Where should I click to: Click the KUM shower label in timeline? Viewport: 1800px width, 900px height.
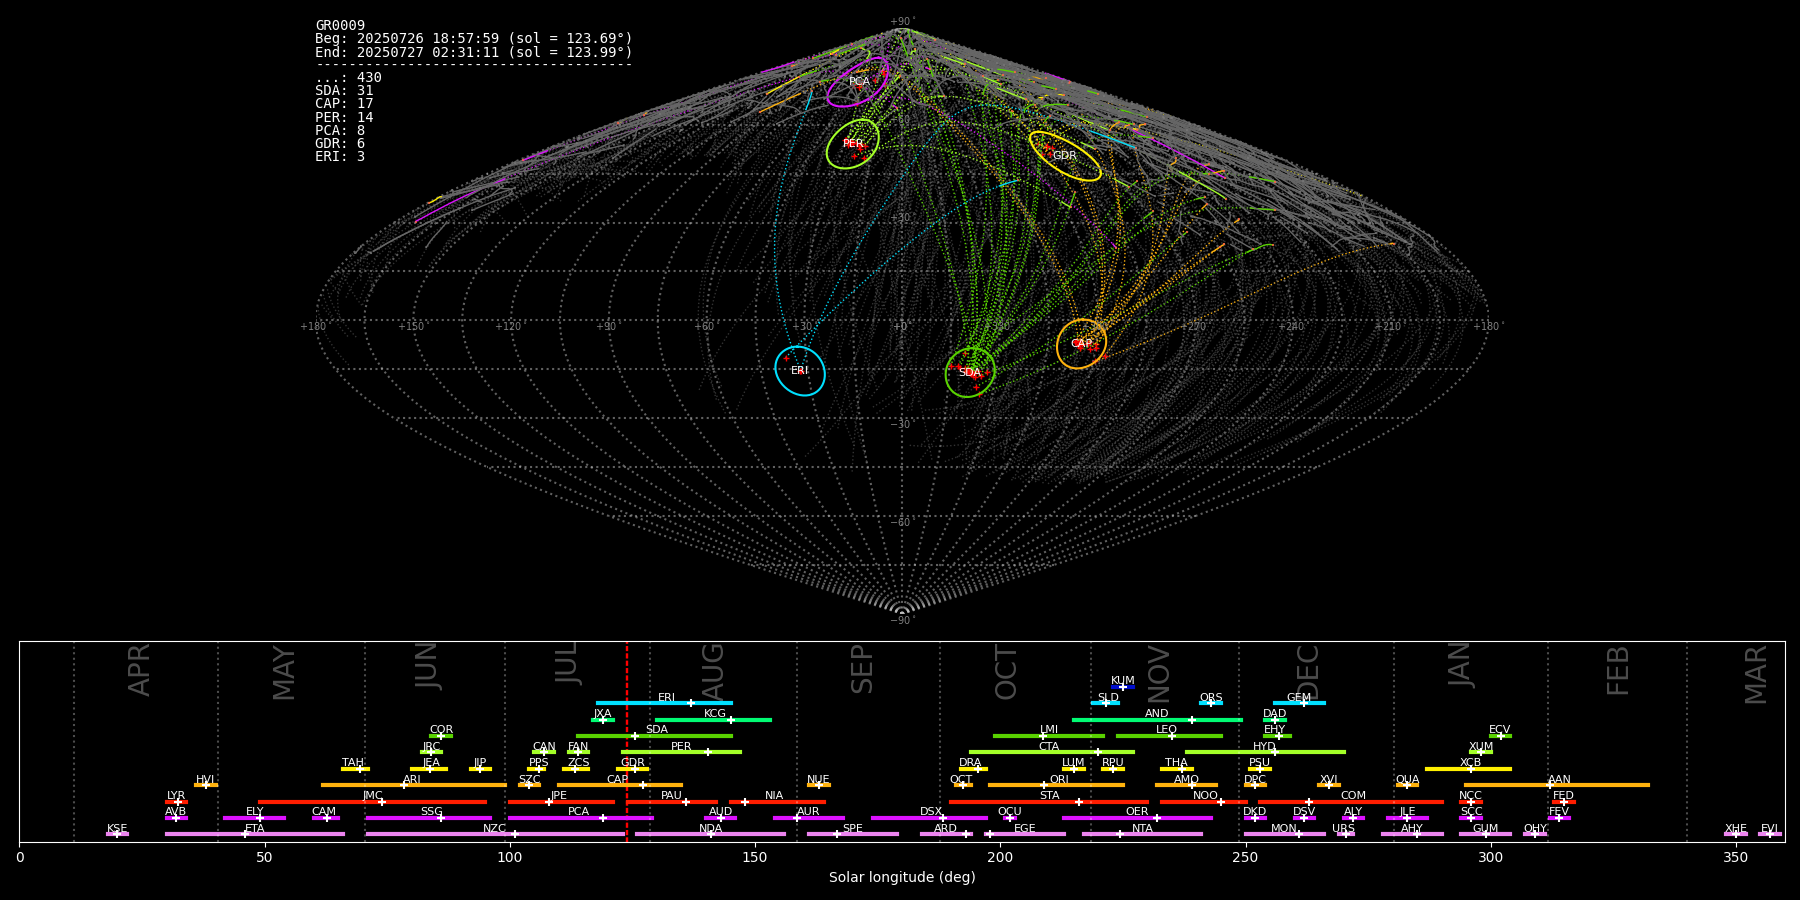pos(1123,681)
